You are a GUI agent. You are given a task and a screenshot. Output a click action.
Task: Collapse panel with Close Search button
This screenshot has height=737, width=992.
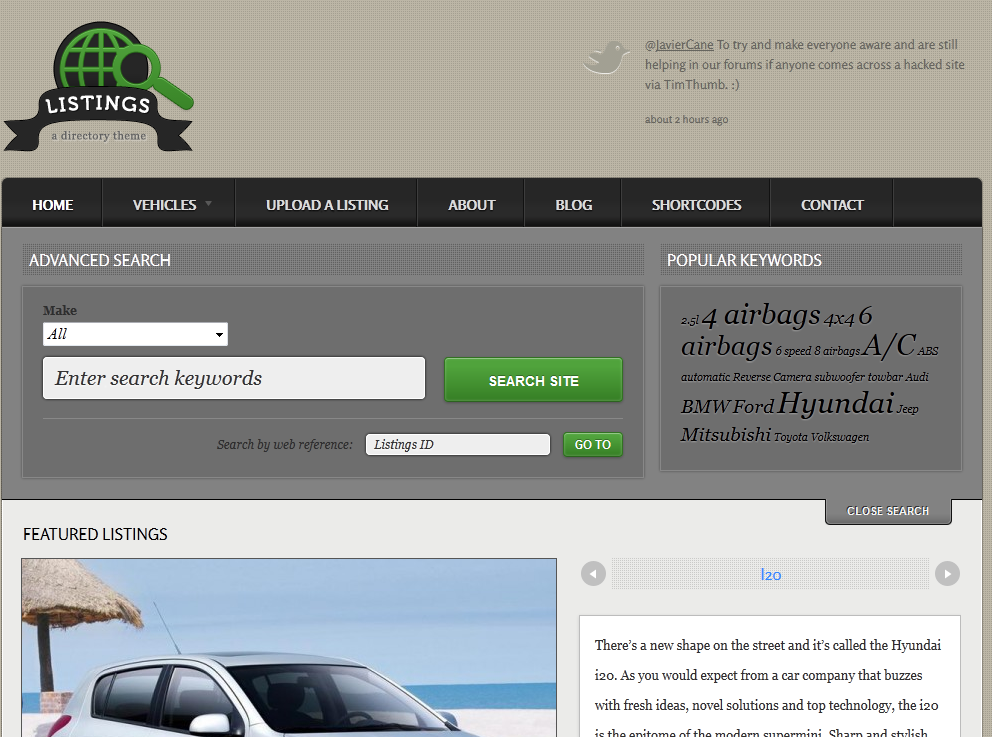click(x=888, y=511)
